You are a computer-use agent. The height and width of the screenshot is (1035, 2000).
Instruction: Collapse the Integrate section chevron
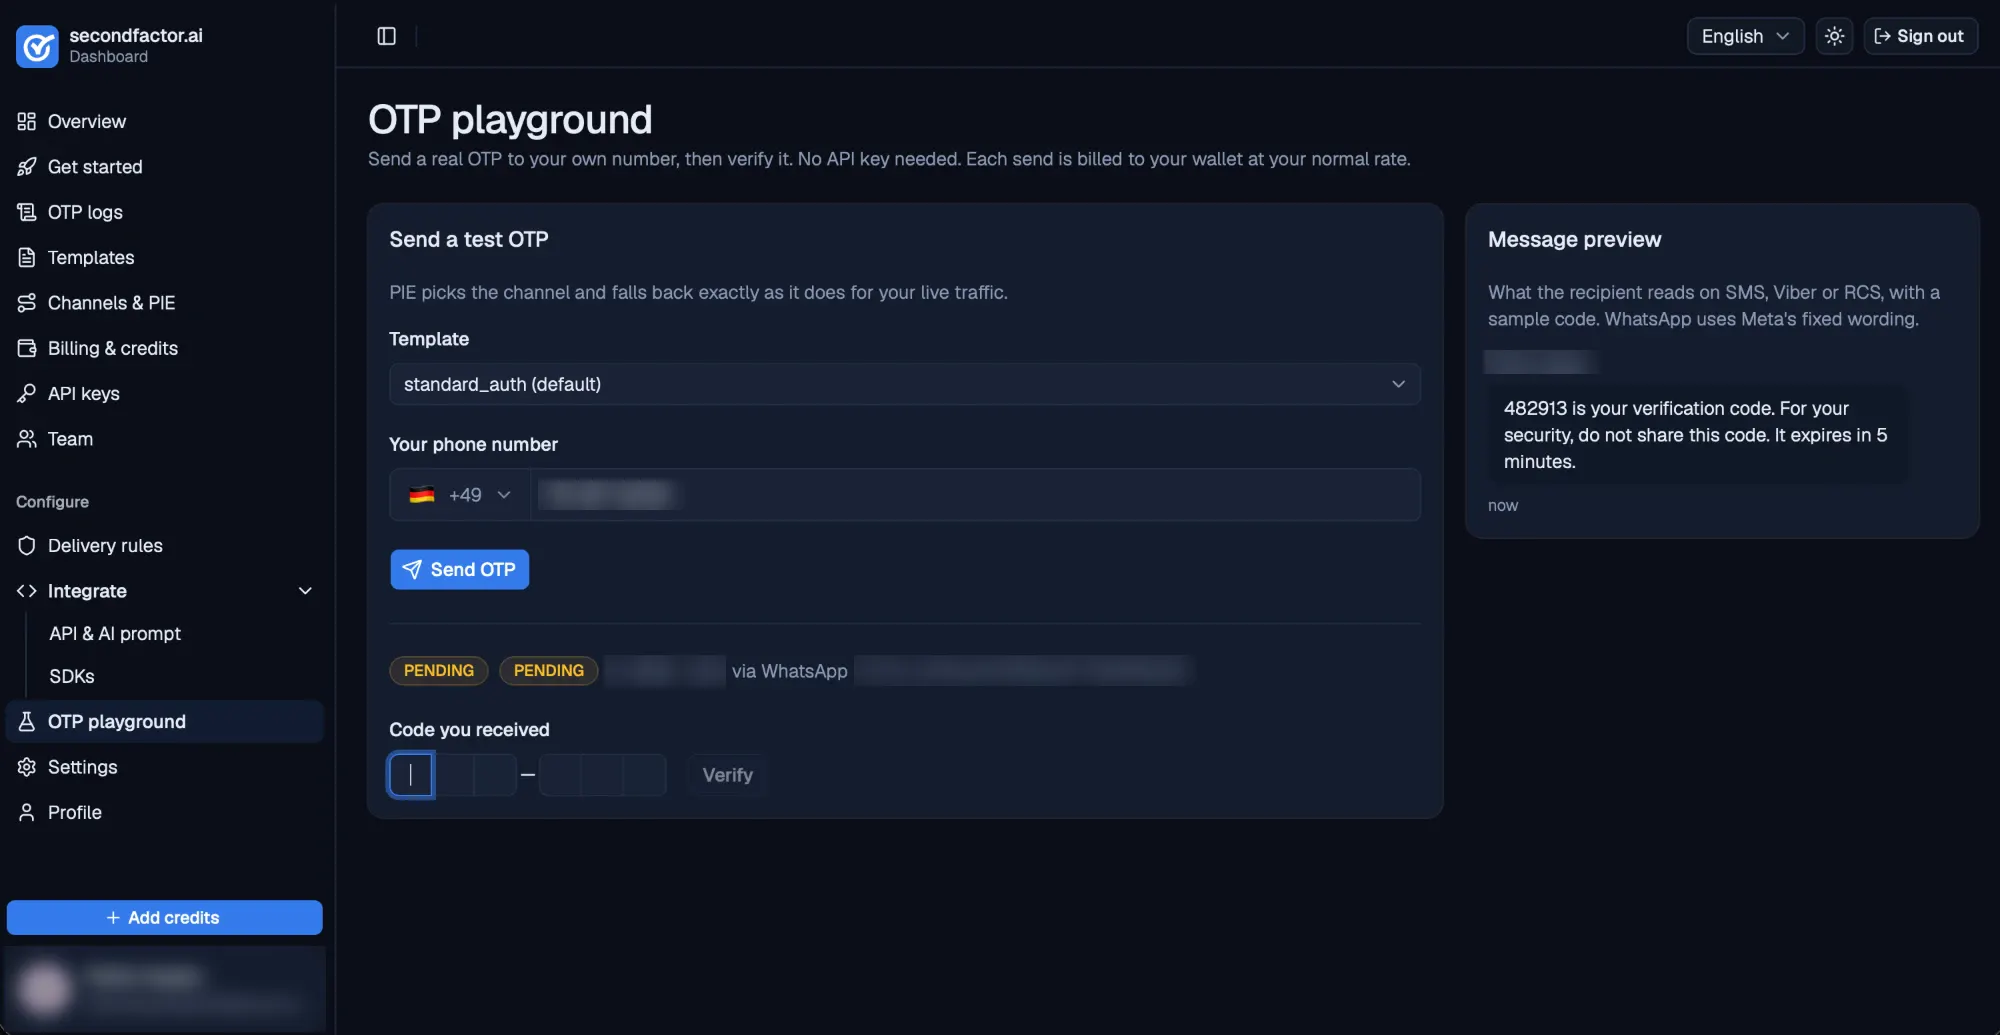[306, 591]
